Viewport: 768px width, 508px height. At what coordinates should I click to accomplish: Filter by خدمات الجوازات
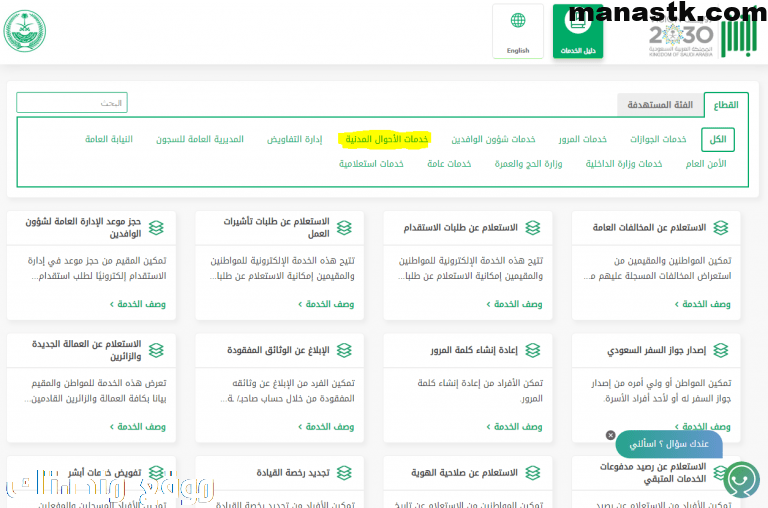[x=658, y=139]
